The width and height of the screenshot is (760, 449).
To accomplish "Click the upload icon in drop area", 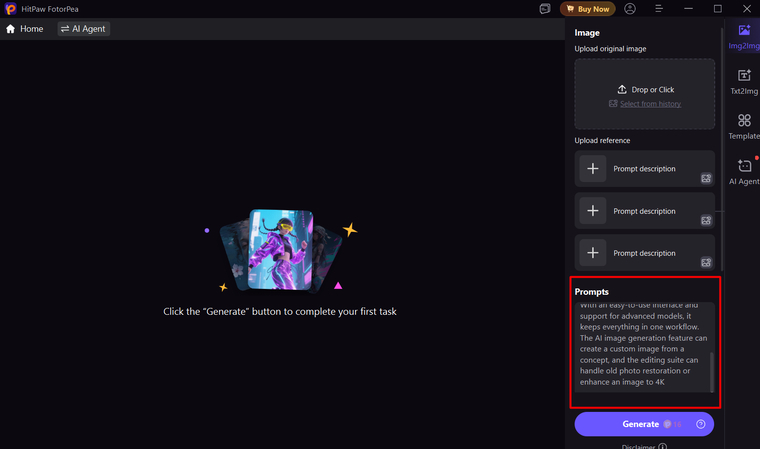I will coord(621,90).
